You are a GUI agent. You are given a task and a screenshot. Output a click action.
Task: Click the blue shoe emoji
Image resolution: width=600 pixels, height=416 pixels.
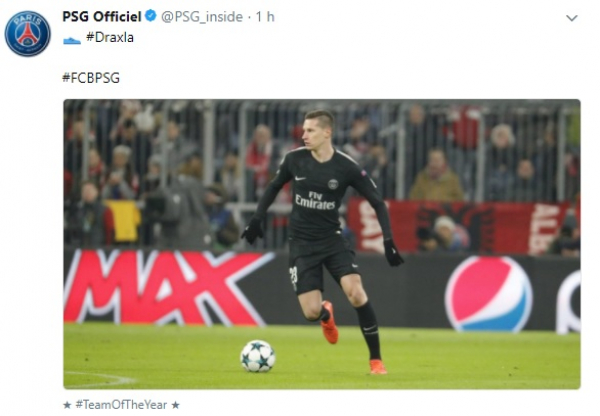click(x=72, y=40)
